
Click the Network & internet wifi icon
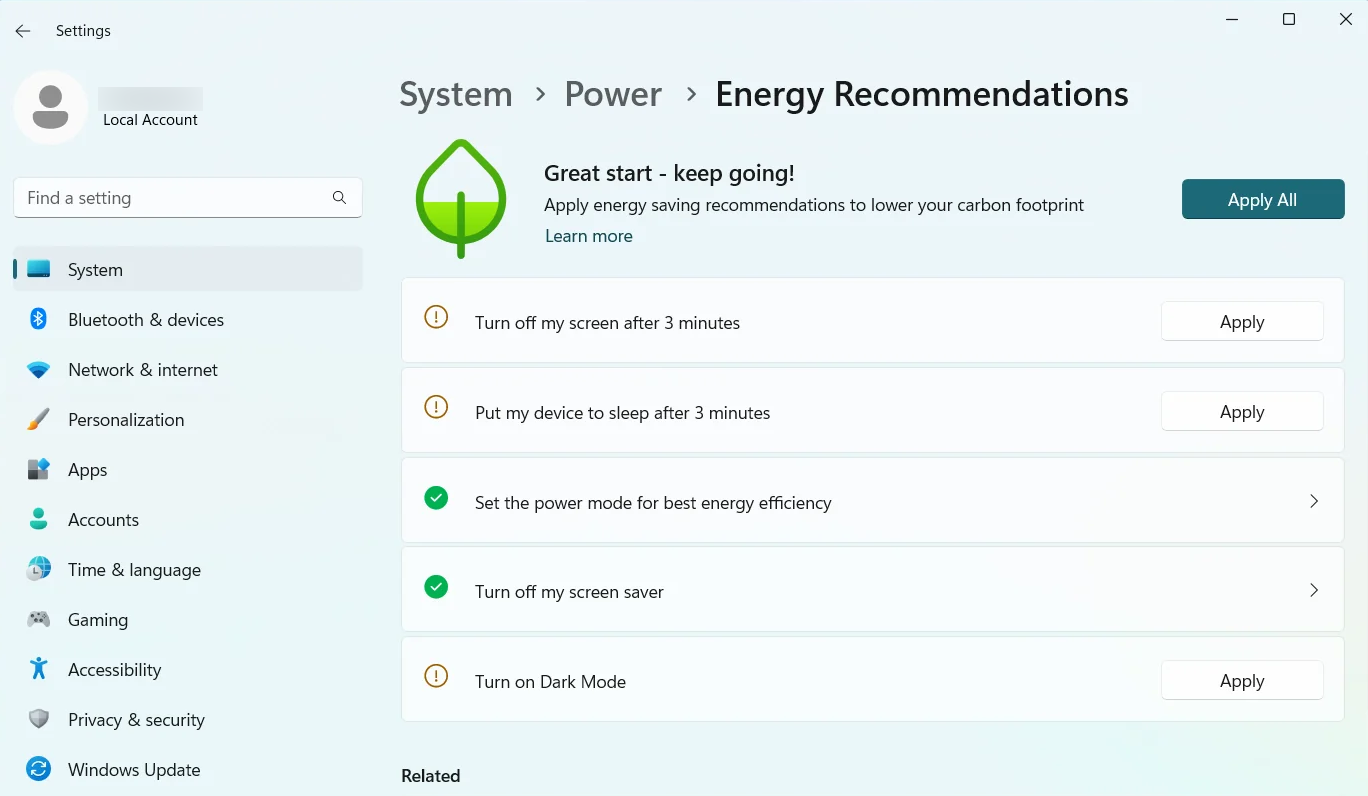[x=38, y=370]
